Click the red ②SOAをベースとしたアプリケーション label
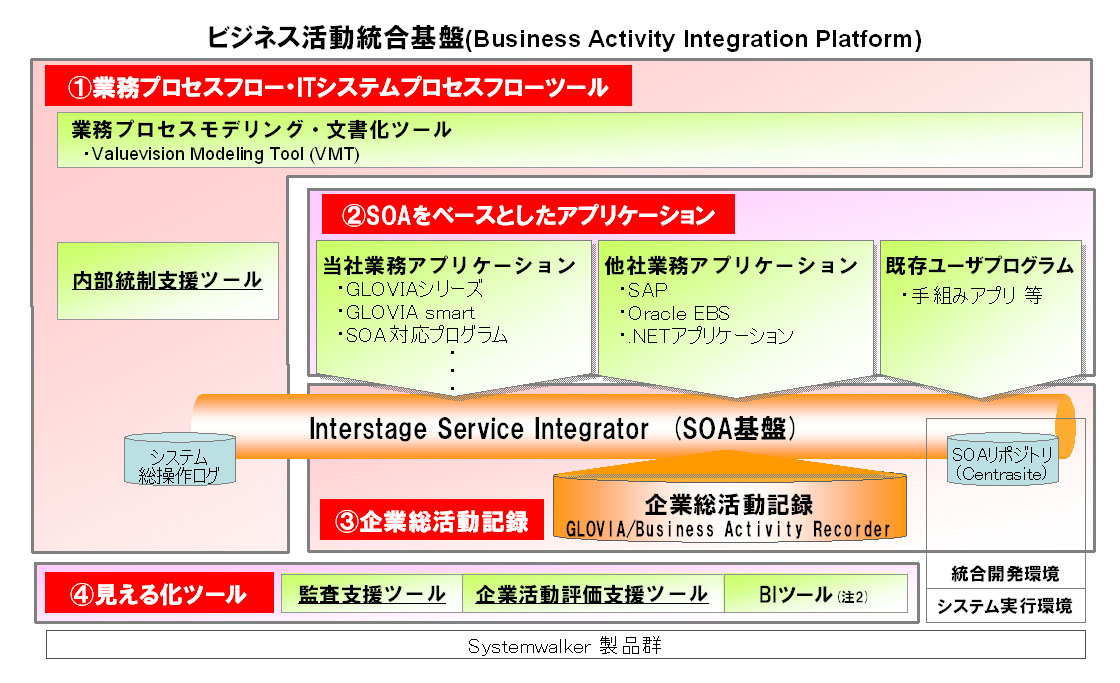 pyautogui.click(x=528, y=215)
